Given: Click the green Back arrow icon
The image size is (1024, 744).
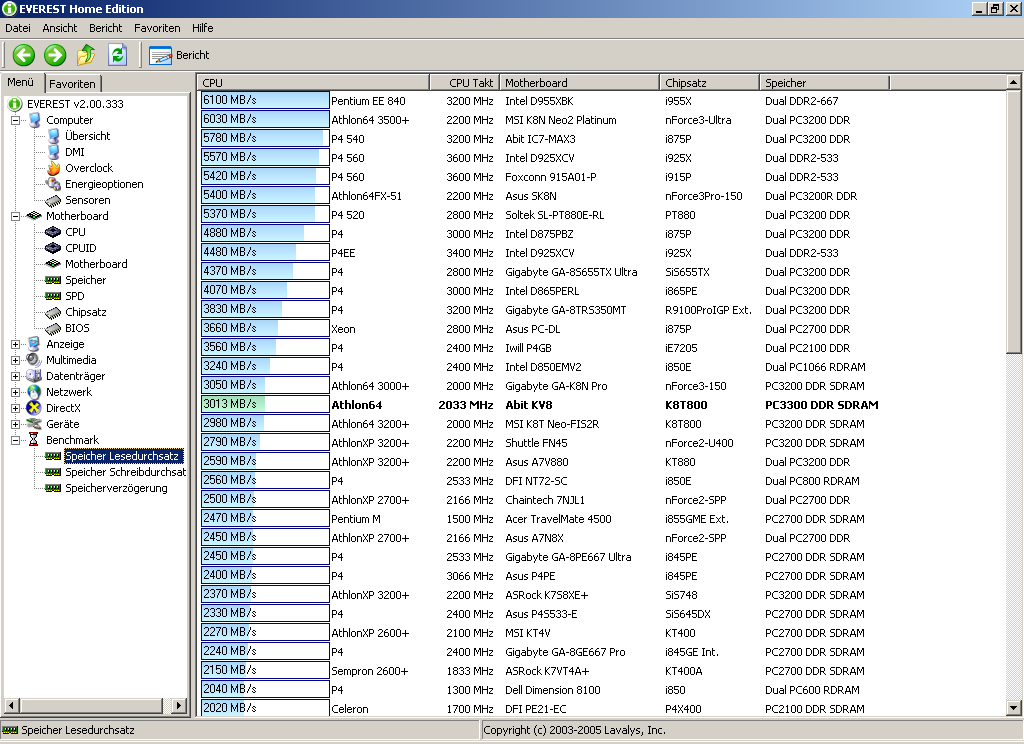Looking at the screenshot, I should coord(24,55).
